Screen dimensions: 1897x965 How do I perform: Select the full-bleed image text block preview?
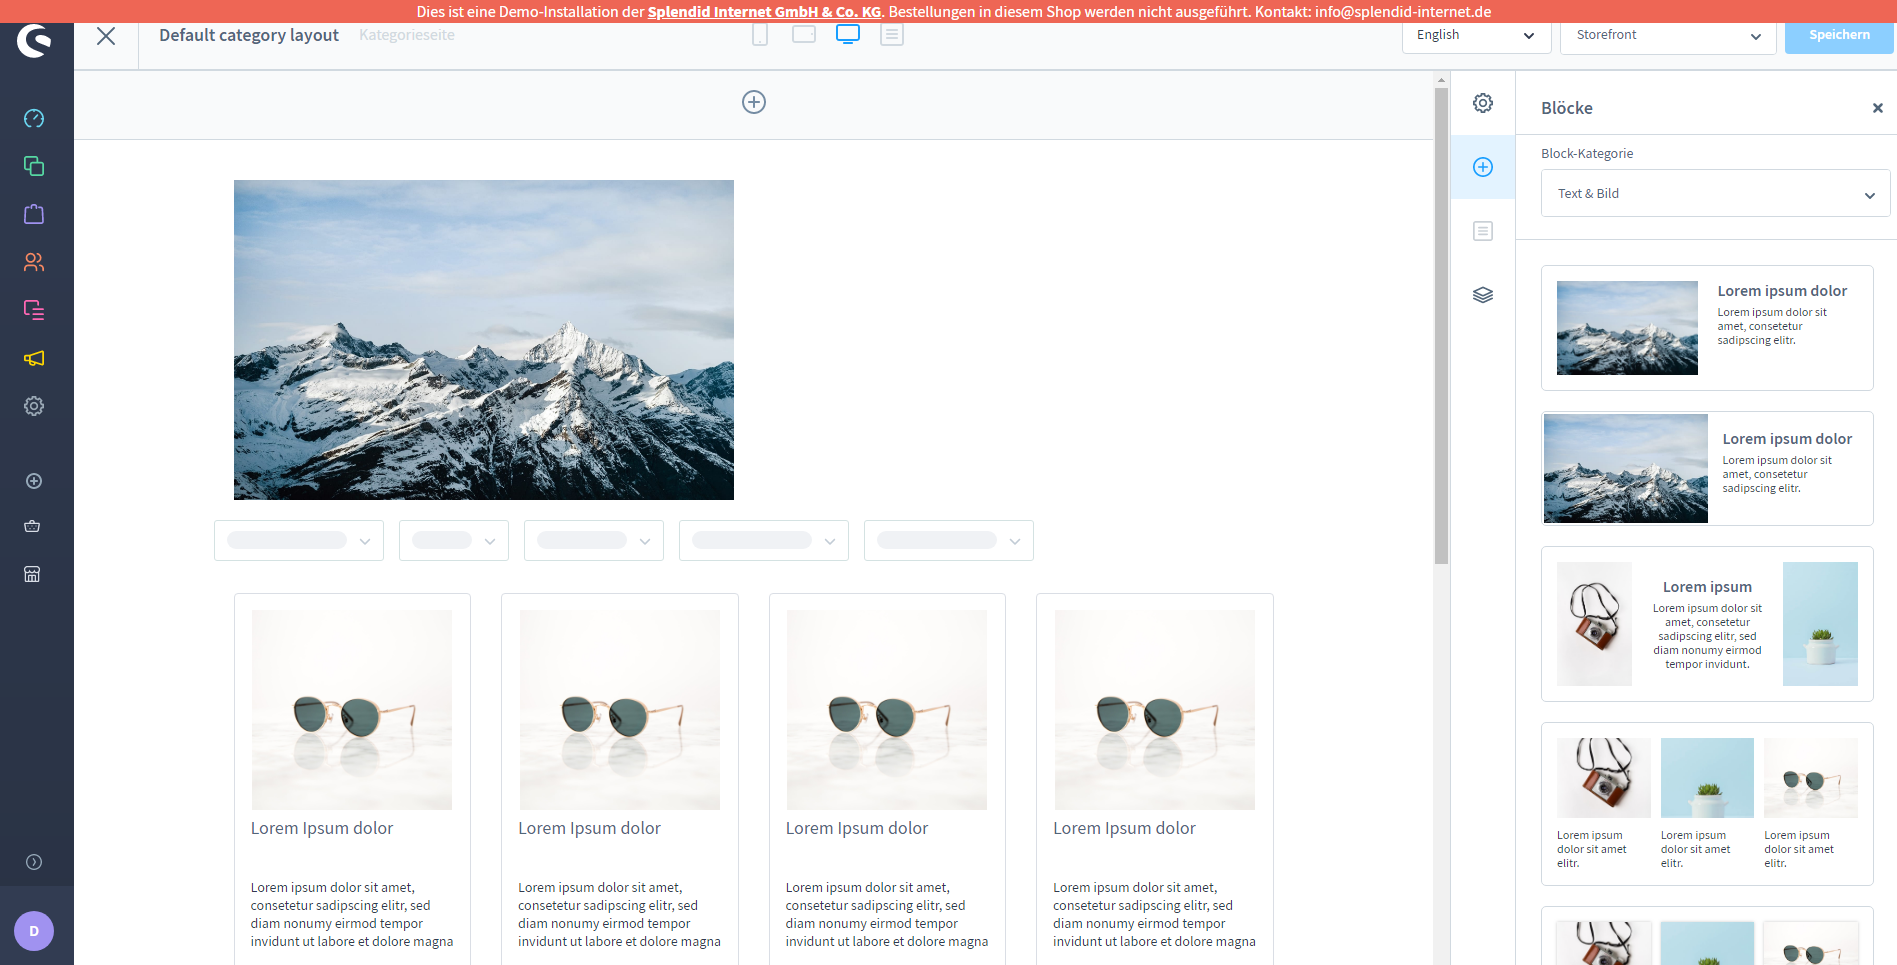pos(1707,468)
